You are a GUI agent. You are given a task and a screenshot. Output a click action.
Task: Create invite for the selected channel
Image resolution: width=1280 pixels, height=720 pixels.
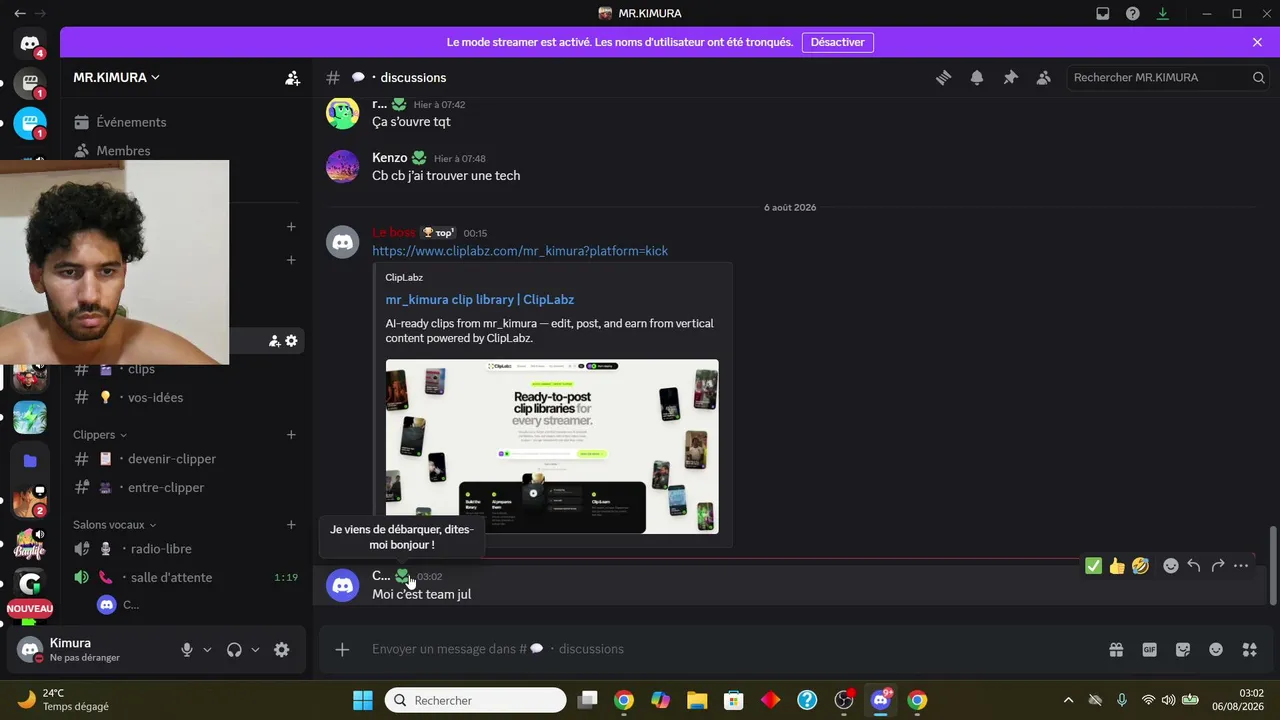click(275, 341)
